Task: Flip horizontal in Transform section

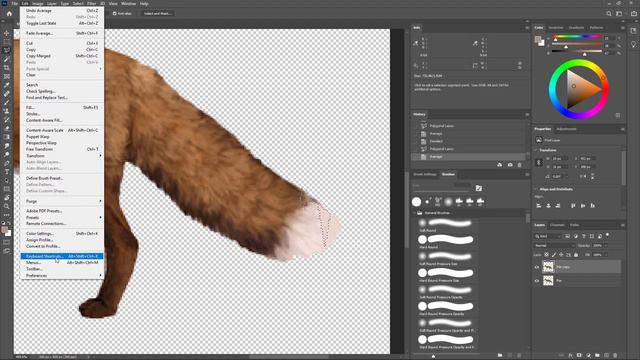Action: pyautogui.click(x=583, y=176)
